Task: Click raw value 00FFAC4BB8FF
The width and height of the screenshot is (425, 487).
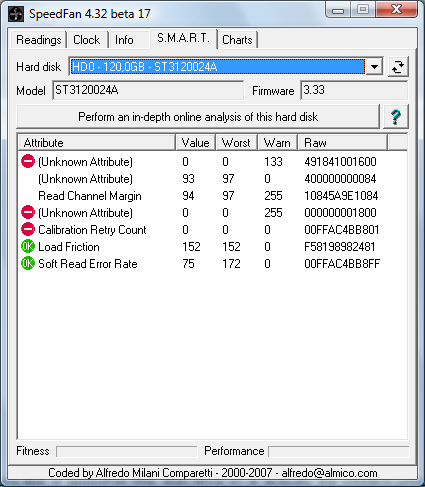Action: point(342,264)
